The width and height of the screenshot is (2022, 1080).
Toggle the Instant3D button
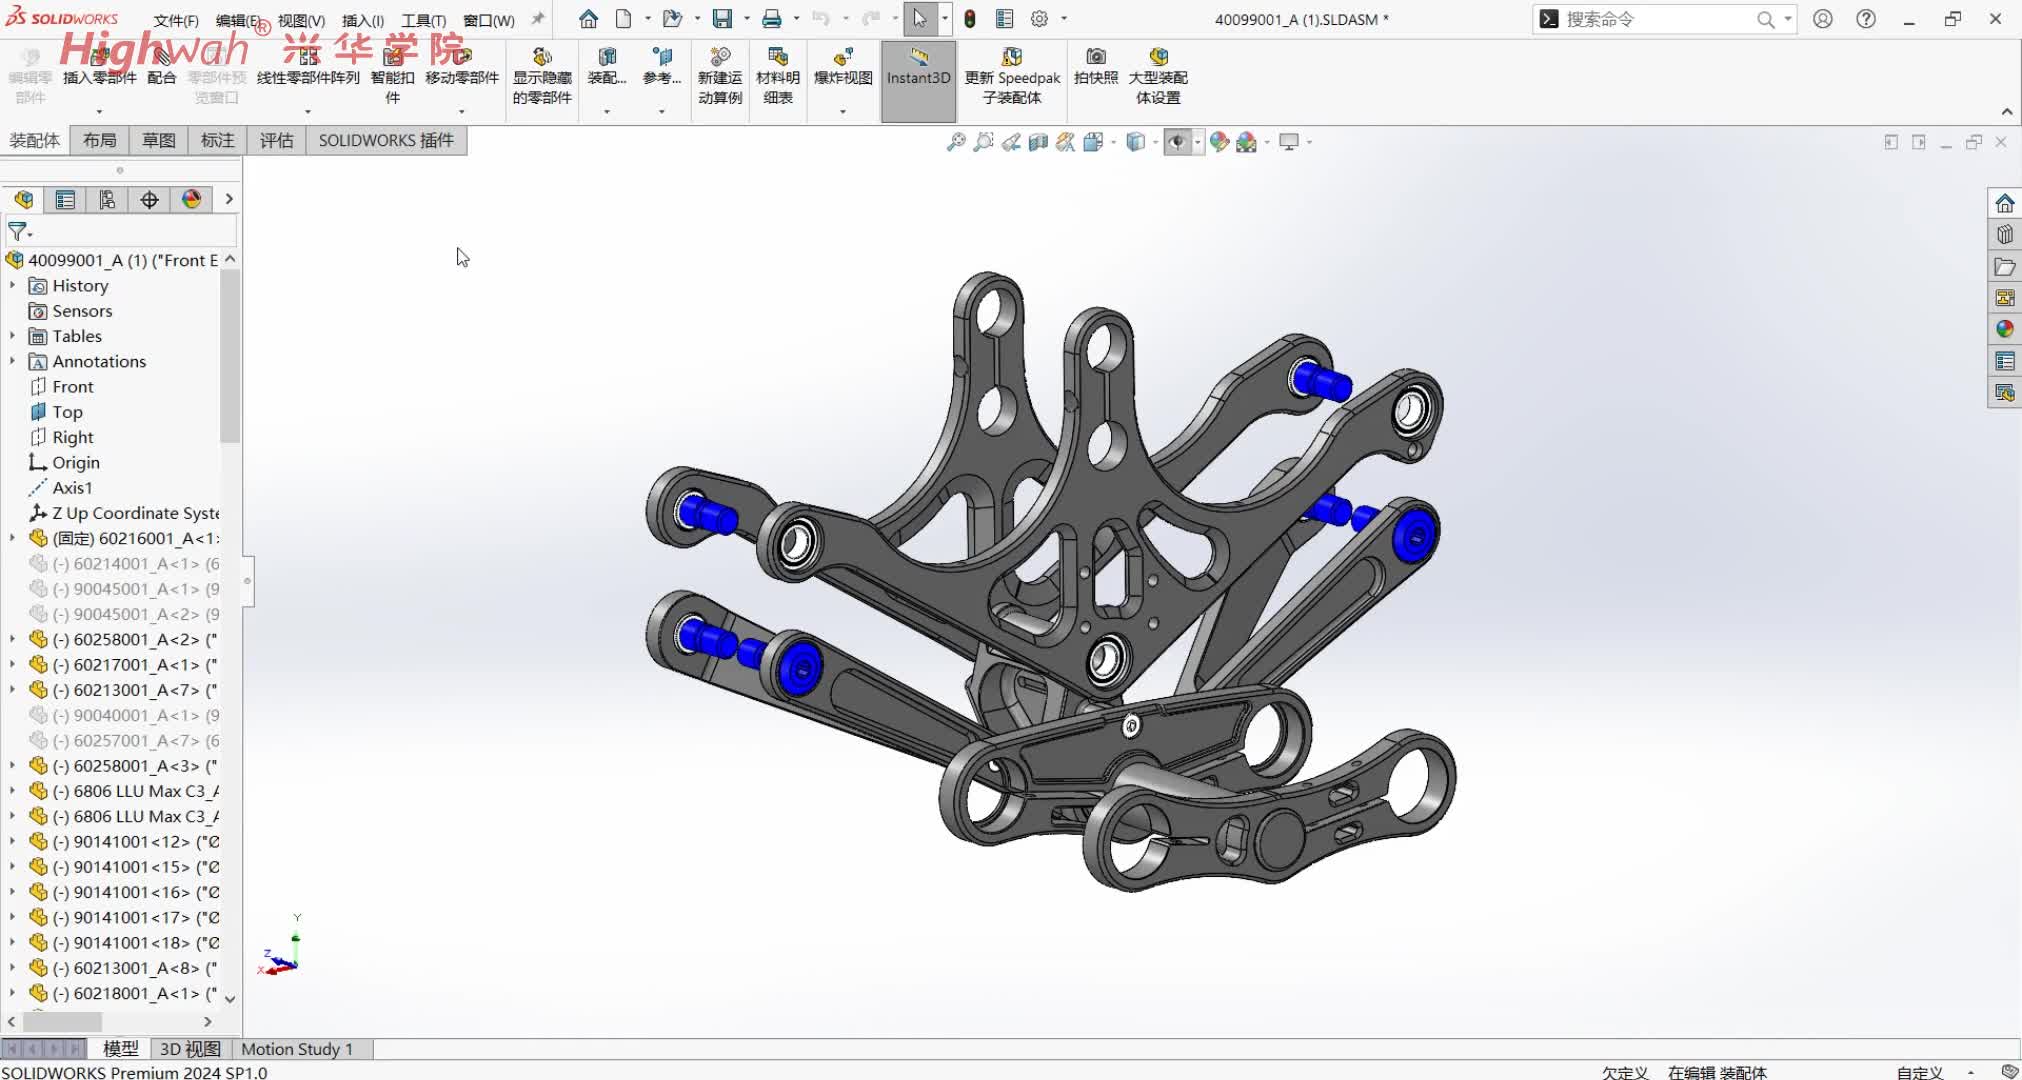click(917, 66)
